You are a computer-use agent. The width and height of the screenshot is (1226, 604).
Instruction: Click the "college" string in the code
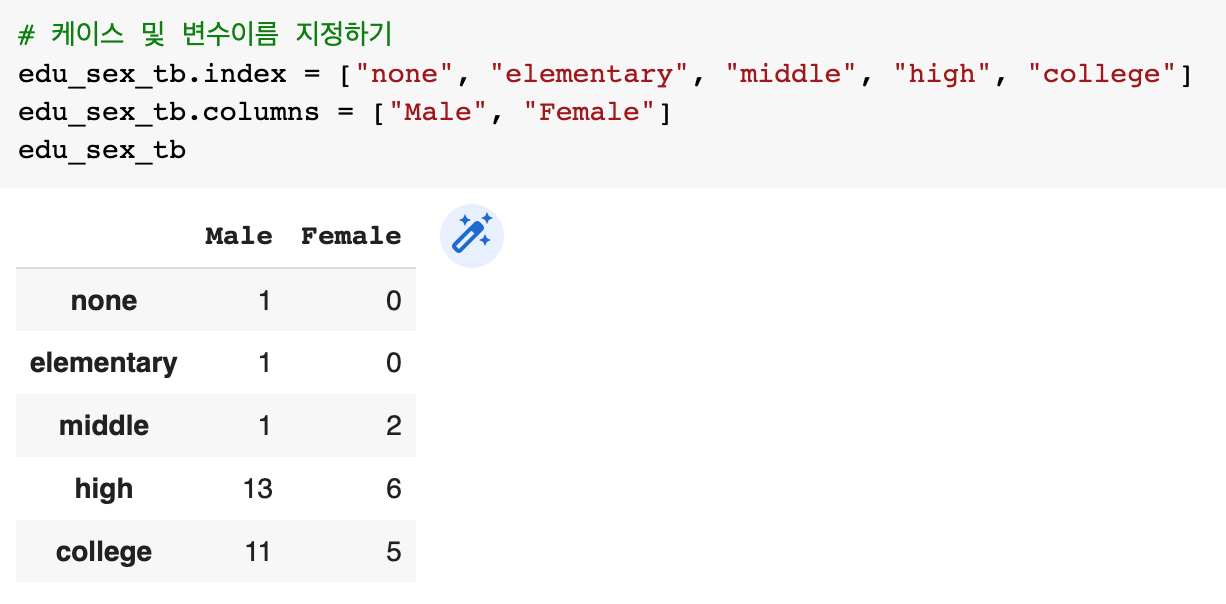pos(1109,74)
